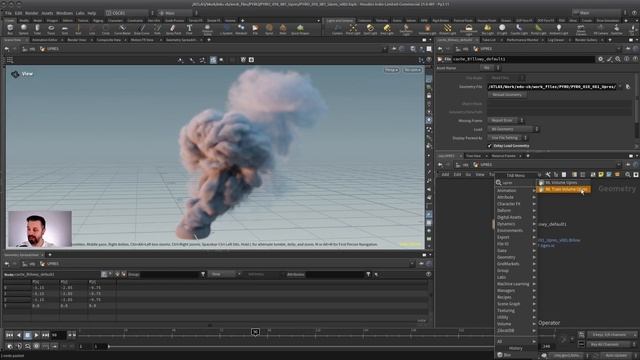
Task: Expand the Machine Learning submenu
Action: [x=516, y=284]
